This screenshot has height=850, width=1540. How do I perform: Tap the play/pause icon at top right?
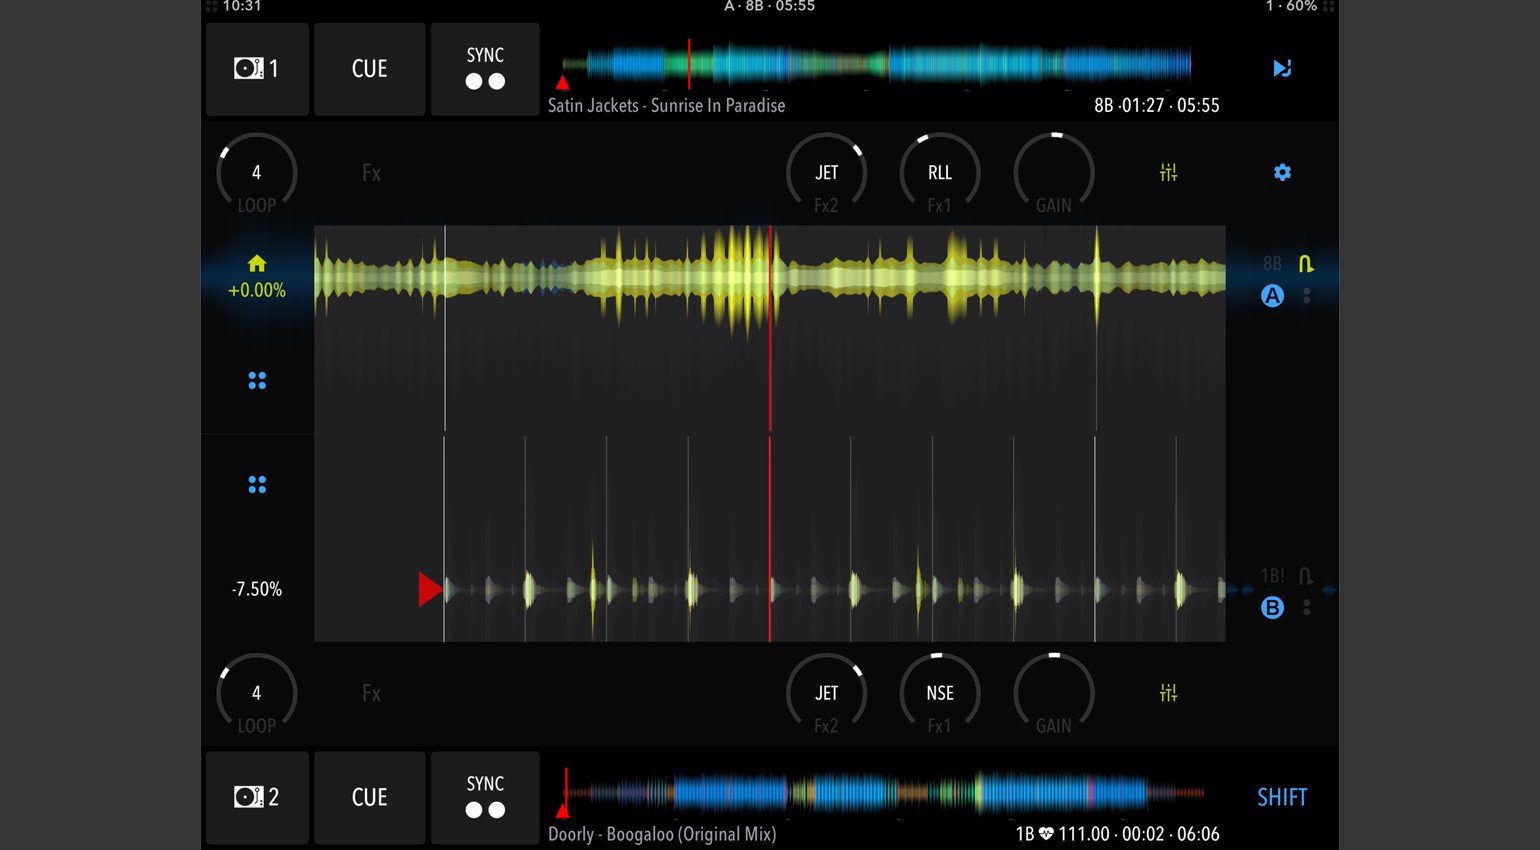pyautogui.click(x=1282, y=68)
